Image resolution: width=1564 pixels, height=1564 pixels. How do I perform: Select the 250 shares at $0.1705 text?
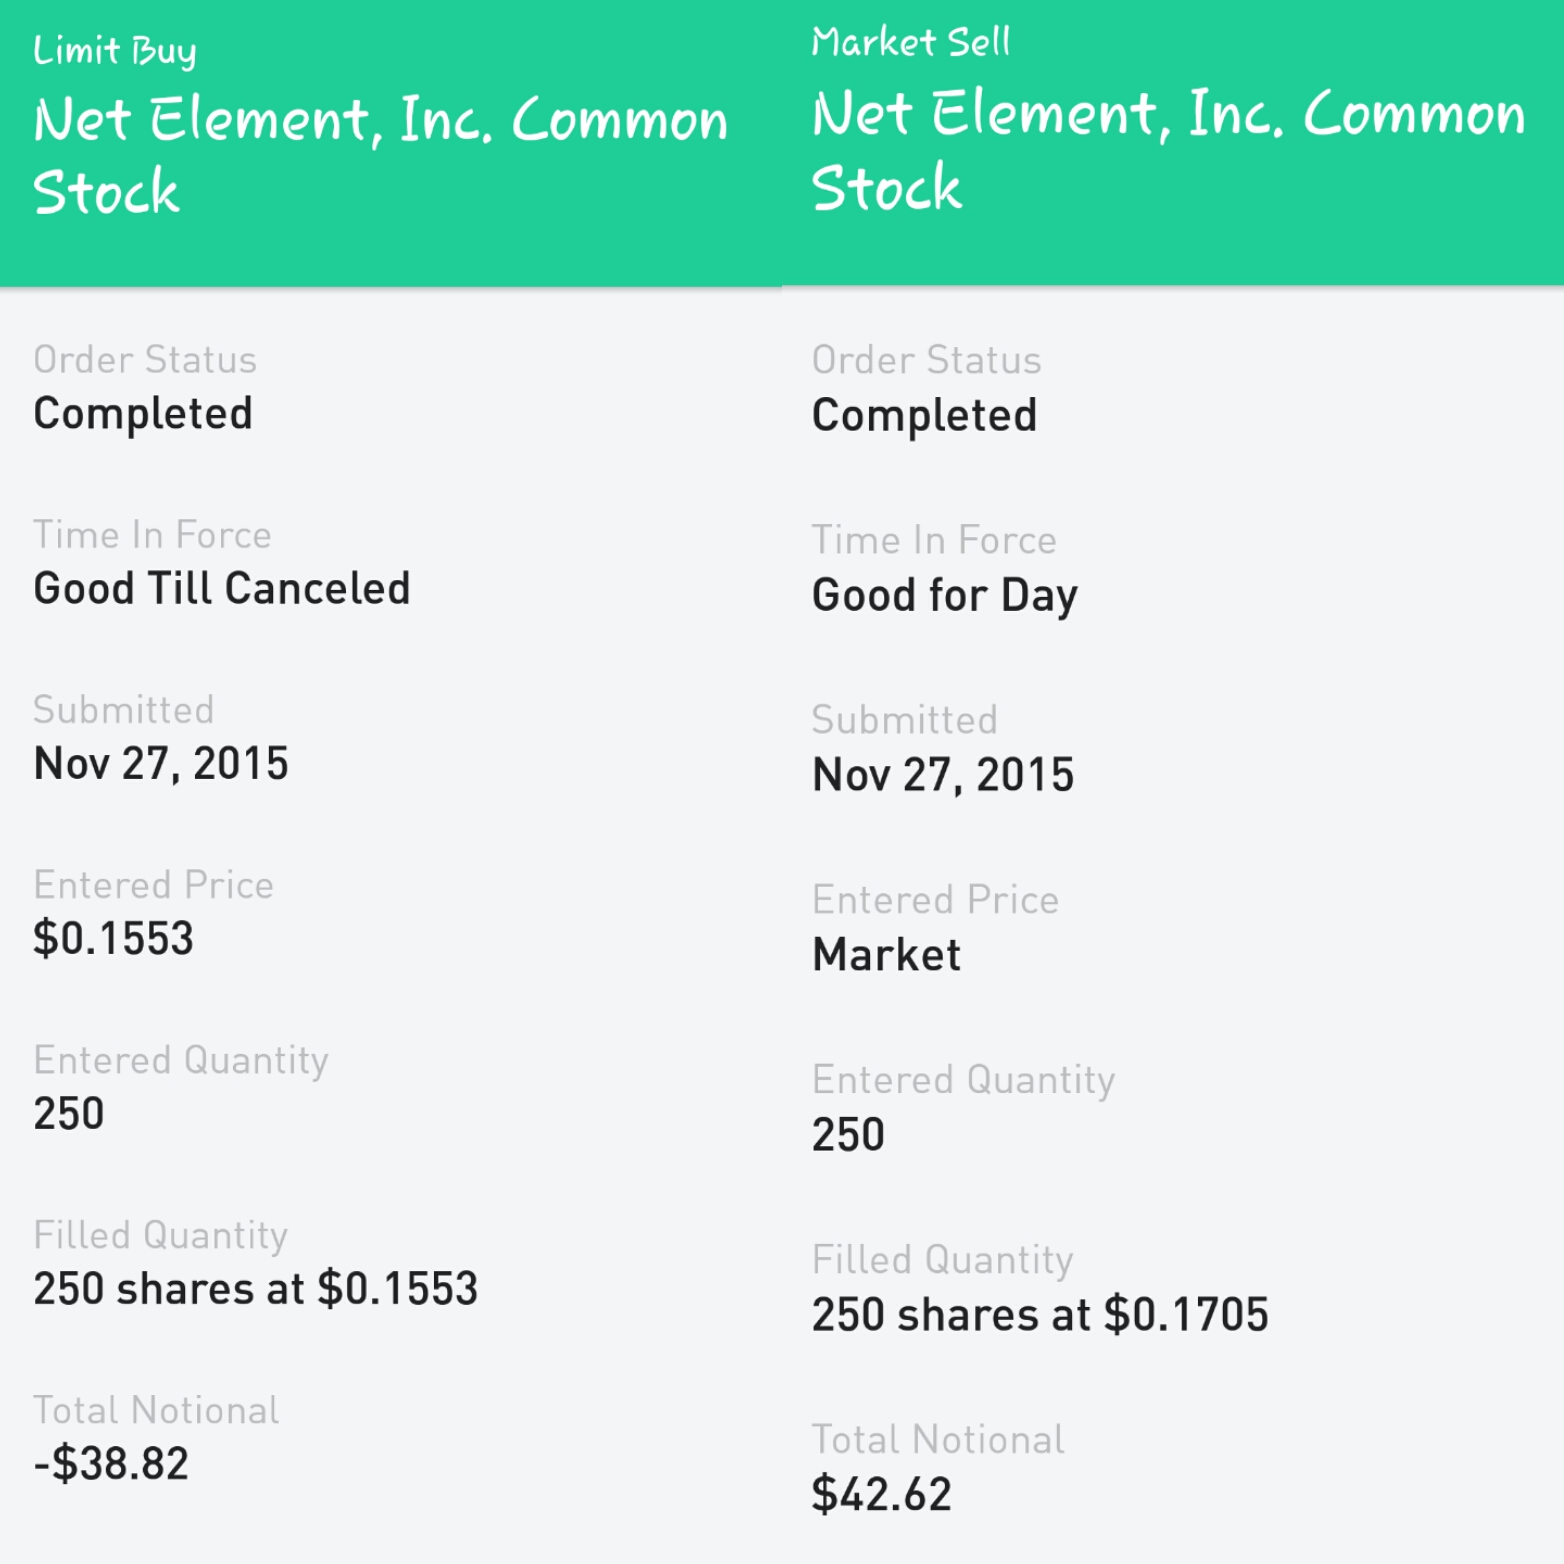click(1040, 1315)
